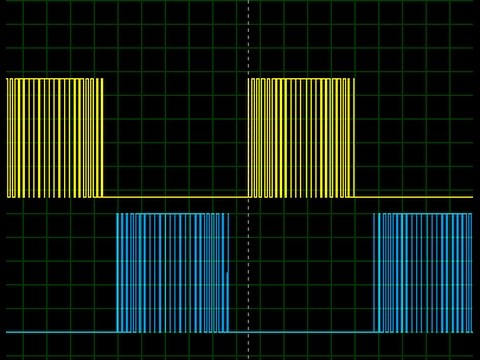Select the first blue pulse burst
Image resolution: width=480 pixels, height=360 pixels.
click(x=173, y=273)
